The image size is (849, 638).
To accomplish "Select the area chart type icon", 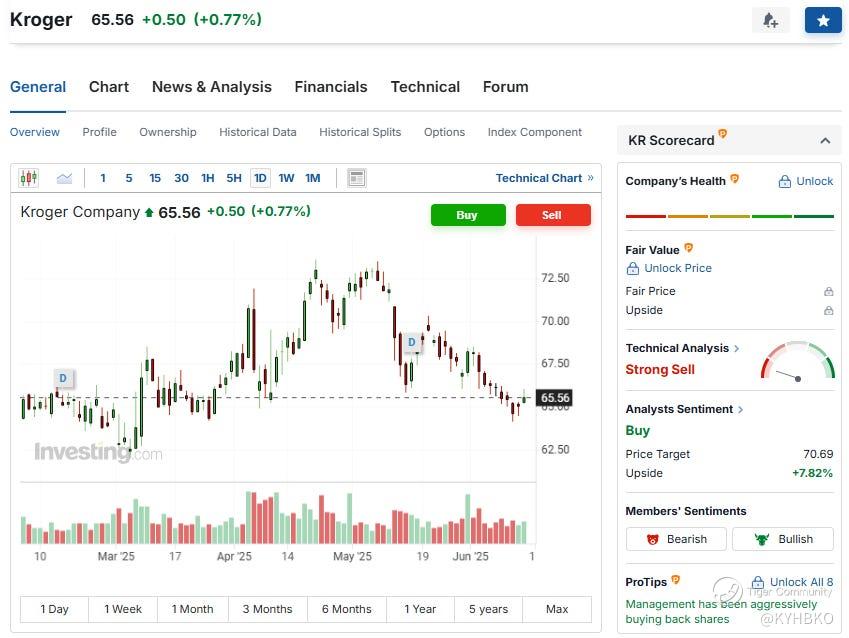I will [64, 178].
